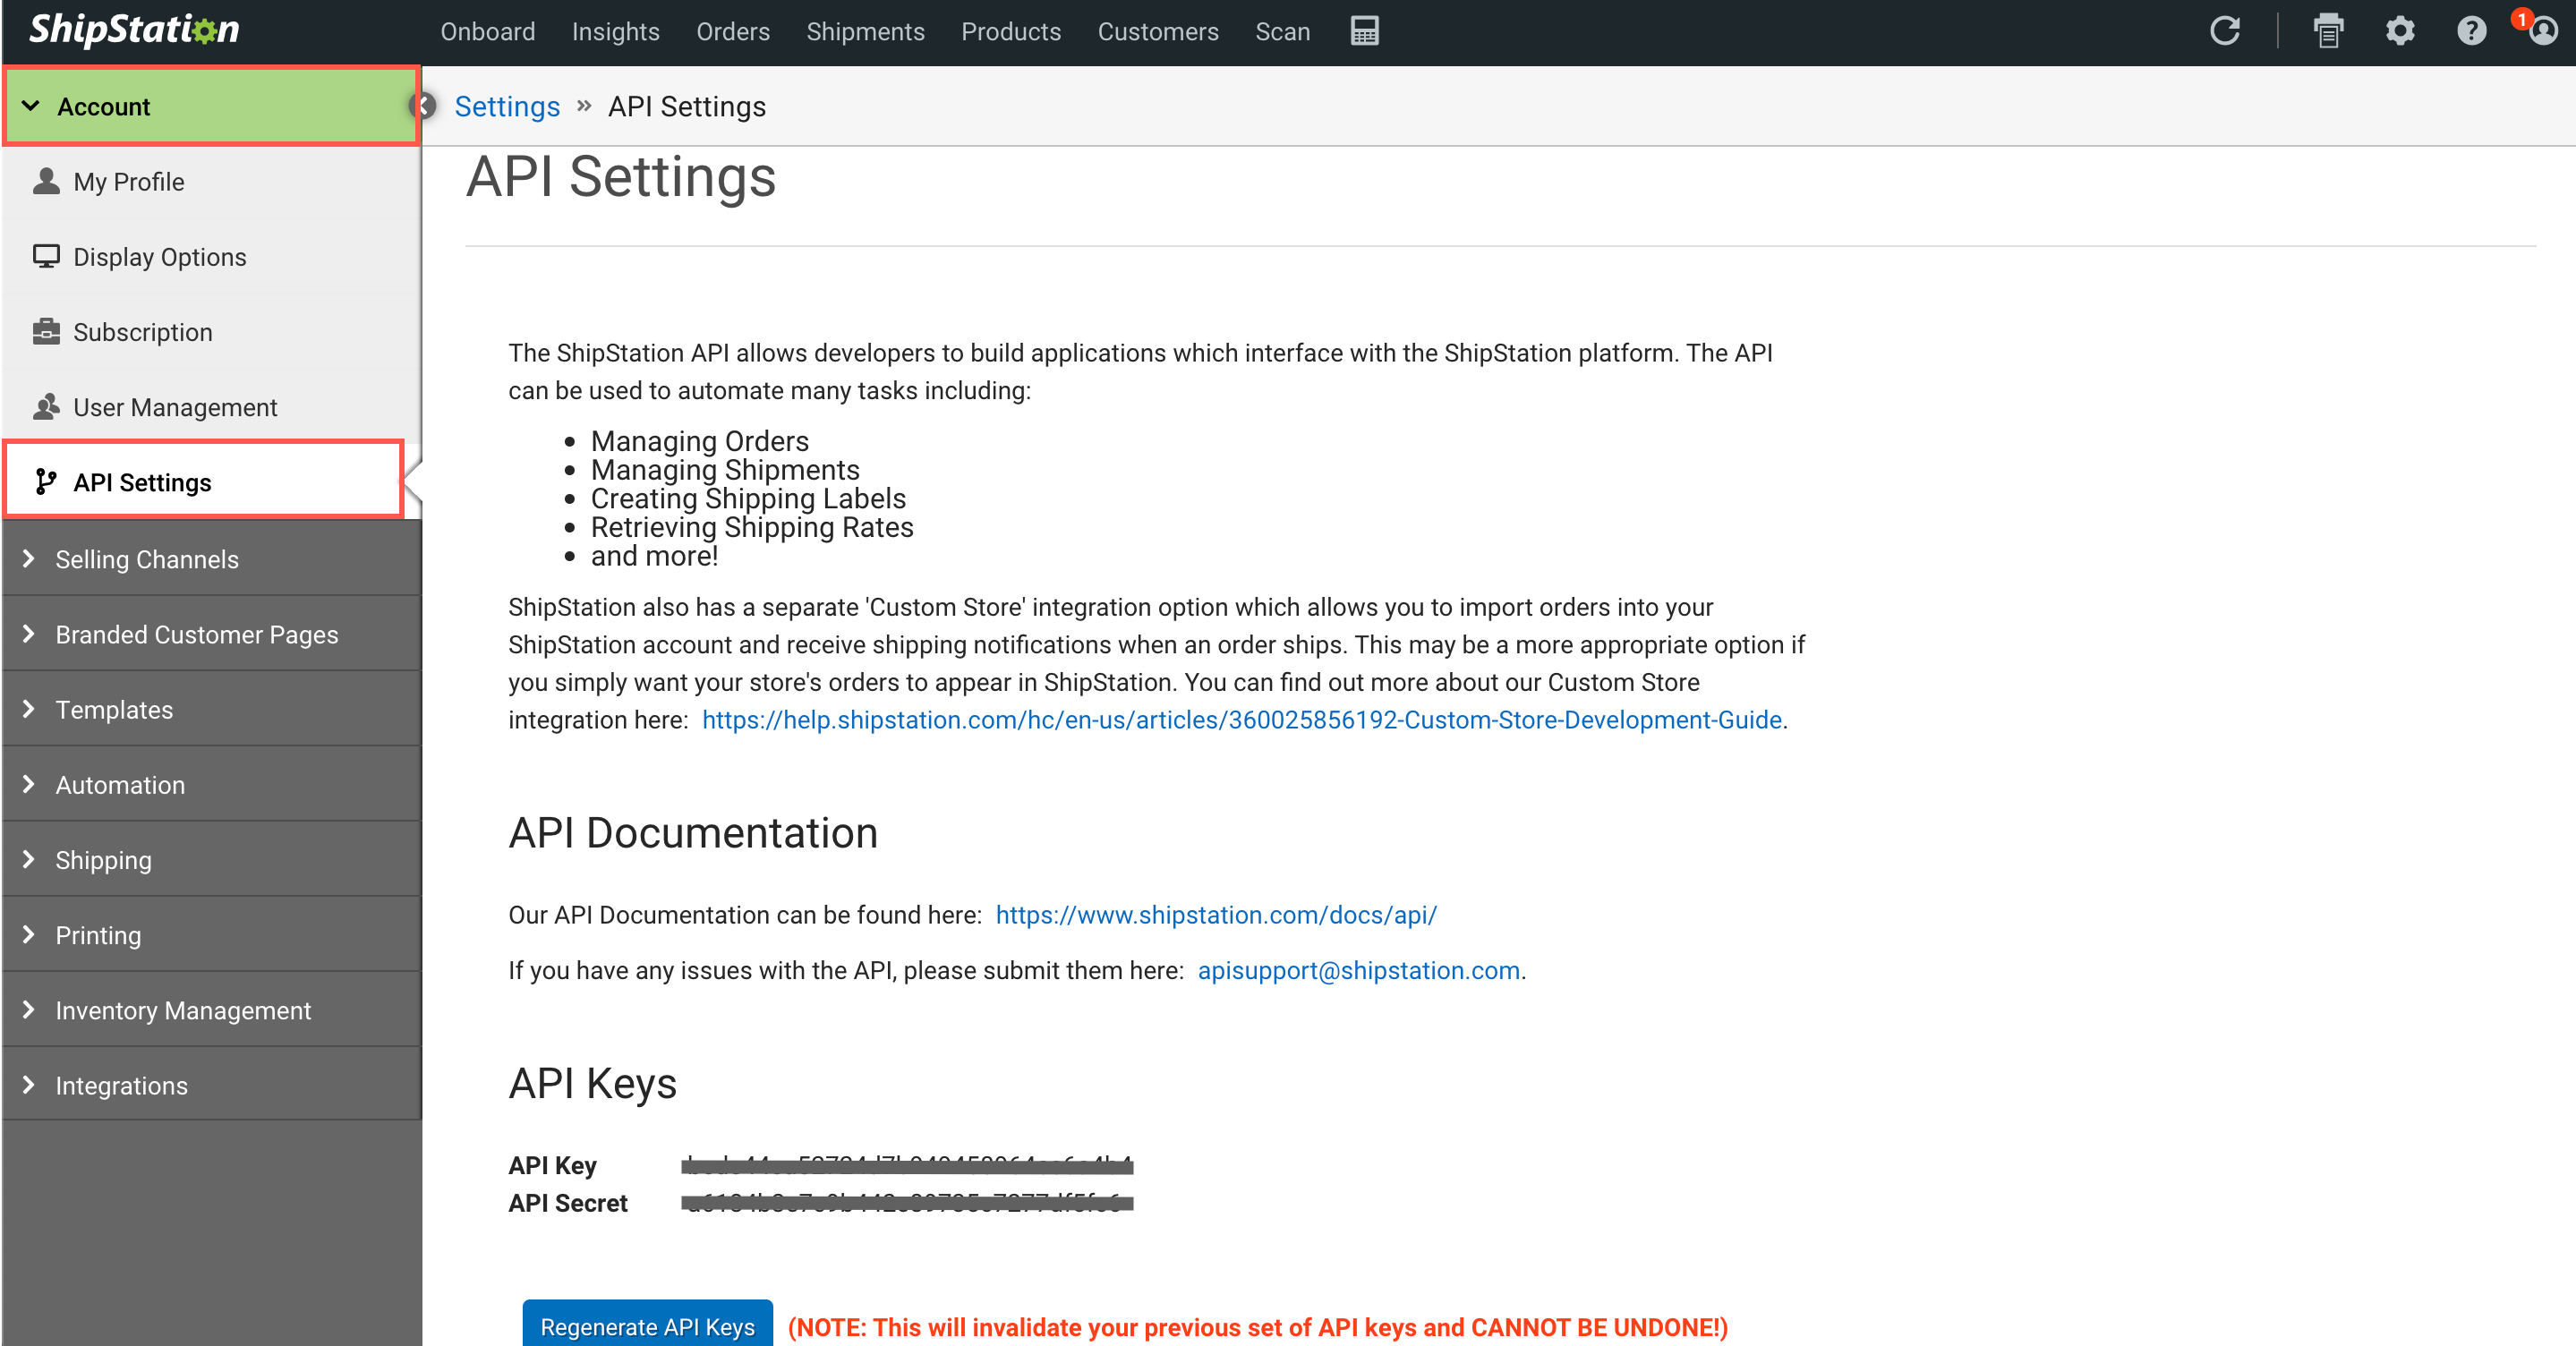
Task: Expand Inventory Management section
Action: [x=212, y=1010]
